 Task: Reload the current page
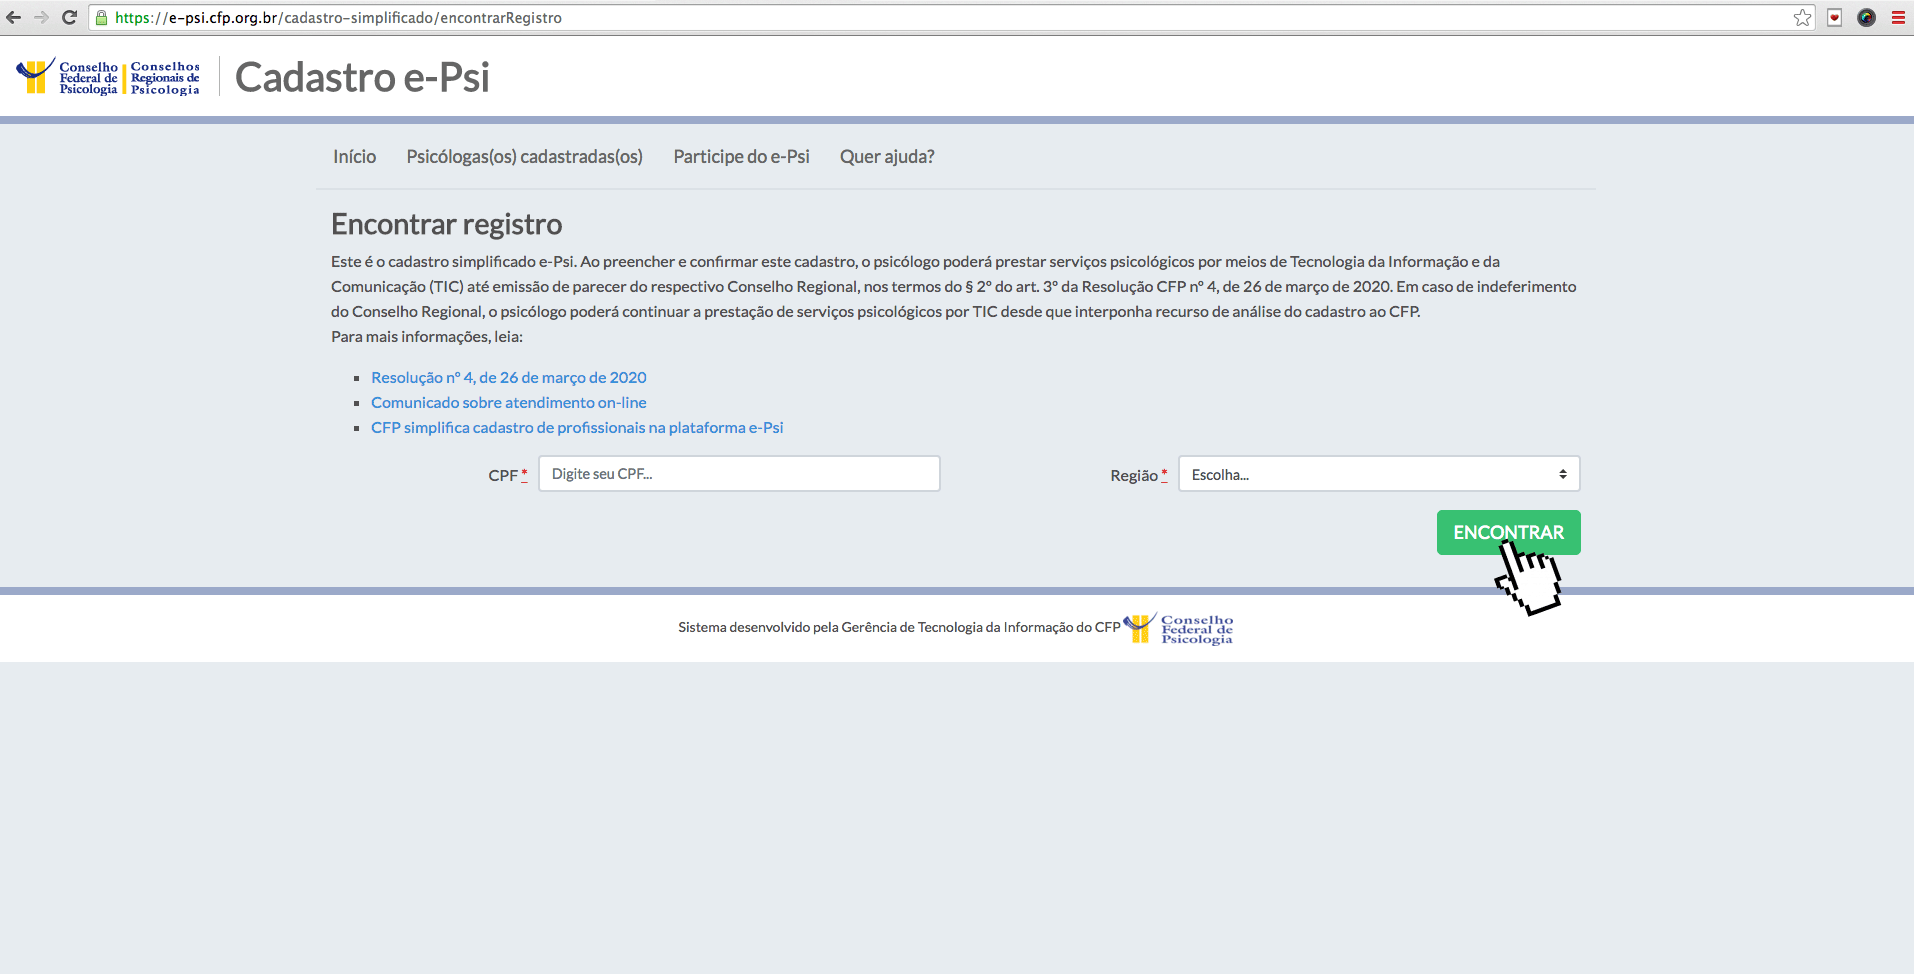(69, 17)
